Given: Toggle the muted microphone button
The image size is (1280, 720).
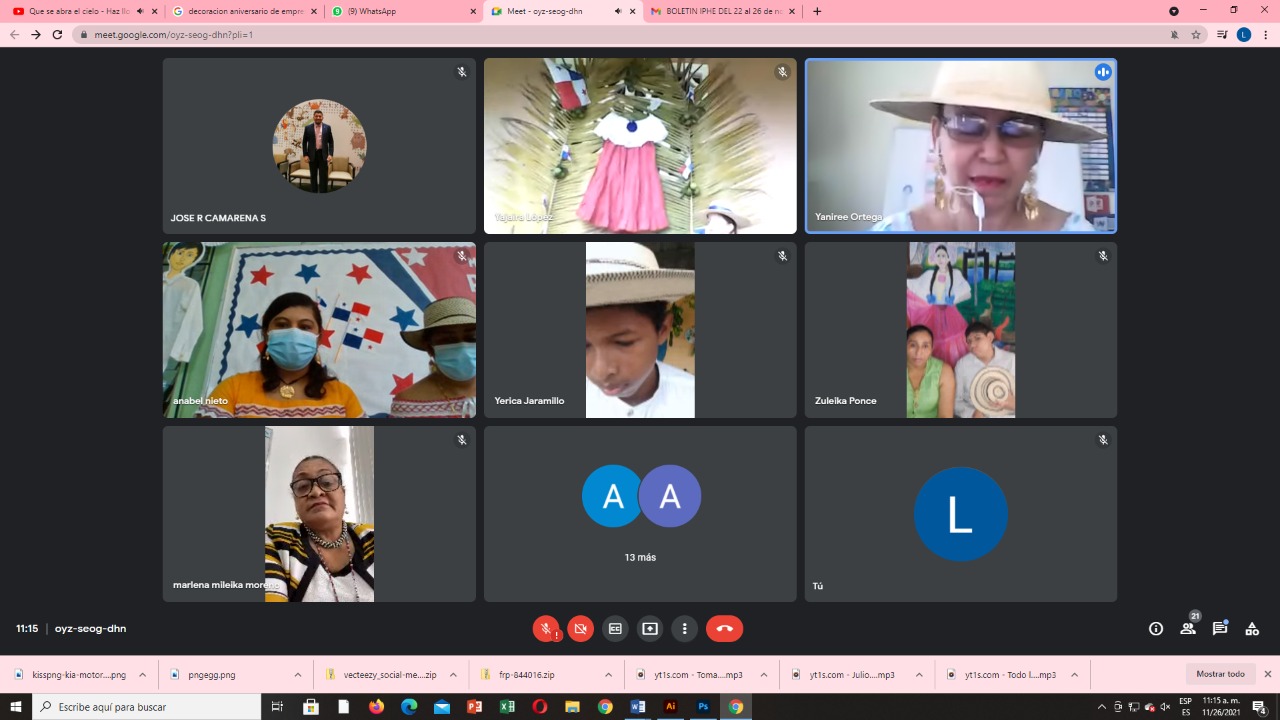Looking at the screenshot, I should tap(546, 629).
